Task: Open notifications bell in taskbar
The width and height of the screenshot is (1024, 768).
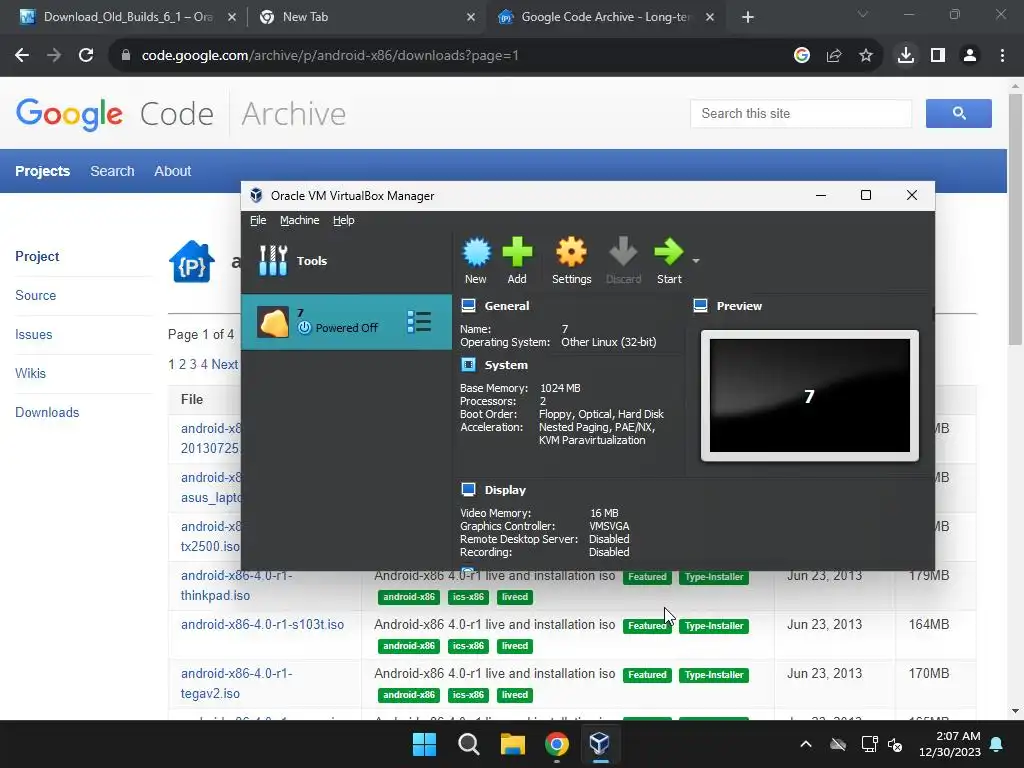Action: point(997,744)
